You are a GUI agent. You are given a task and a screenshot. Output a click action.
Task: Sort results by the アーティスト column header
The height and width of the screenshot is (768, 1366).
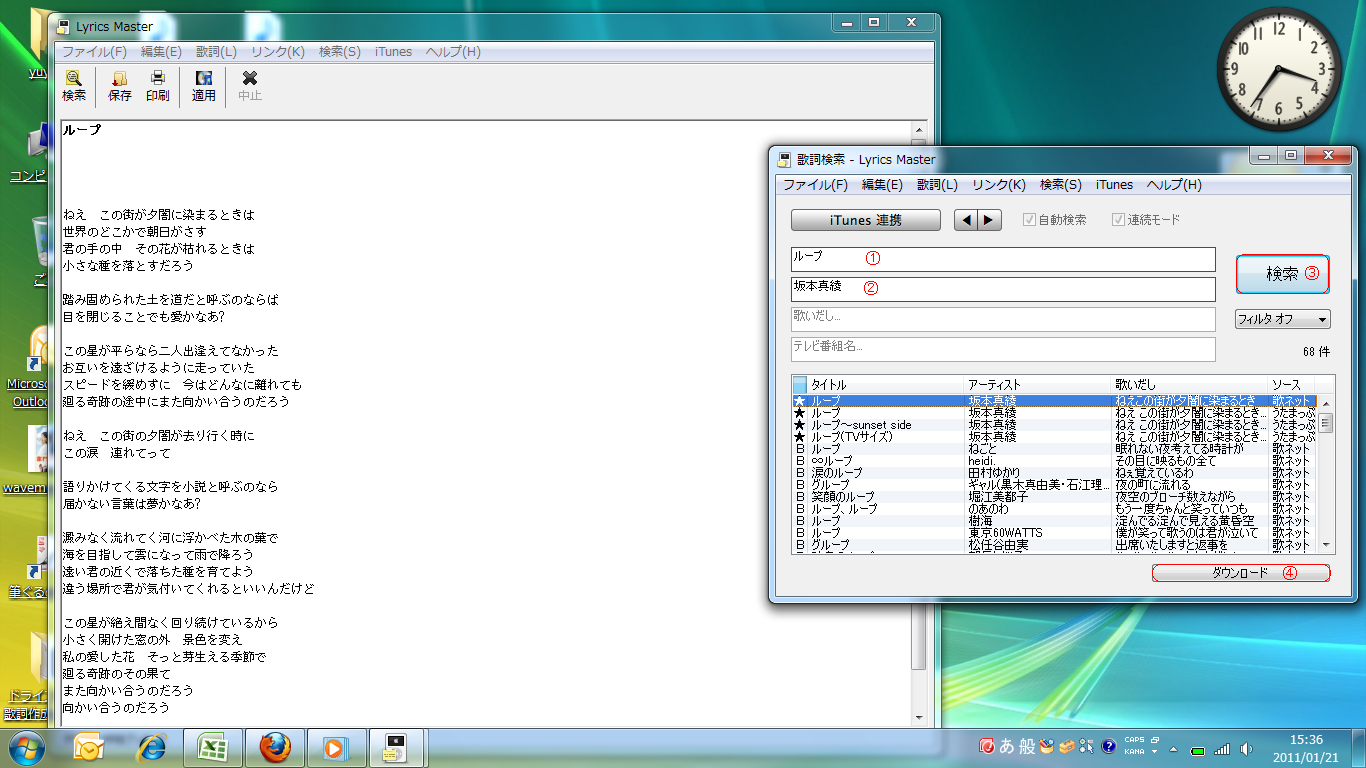1038,385
